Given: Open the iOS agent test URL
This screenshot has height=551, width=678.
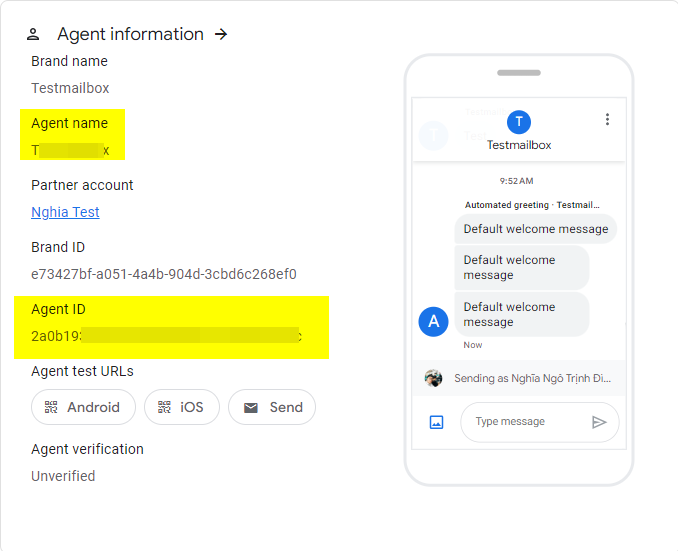Looking at the screenshot, I should [181, 407].
